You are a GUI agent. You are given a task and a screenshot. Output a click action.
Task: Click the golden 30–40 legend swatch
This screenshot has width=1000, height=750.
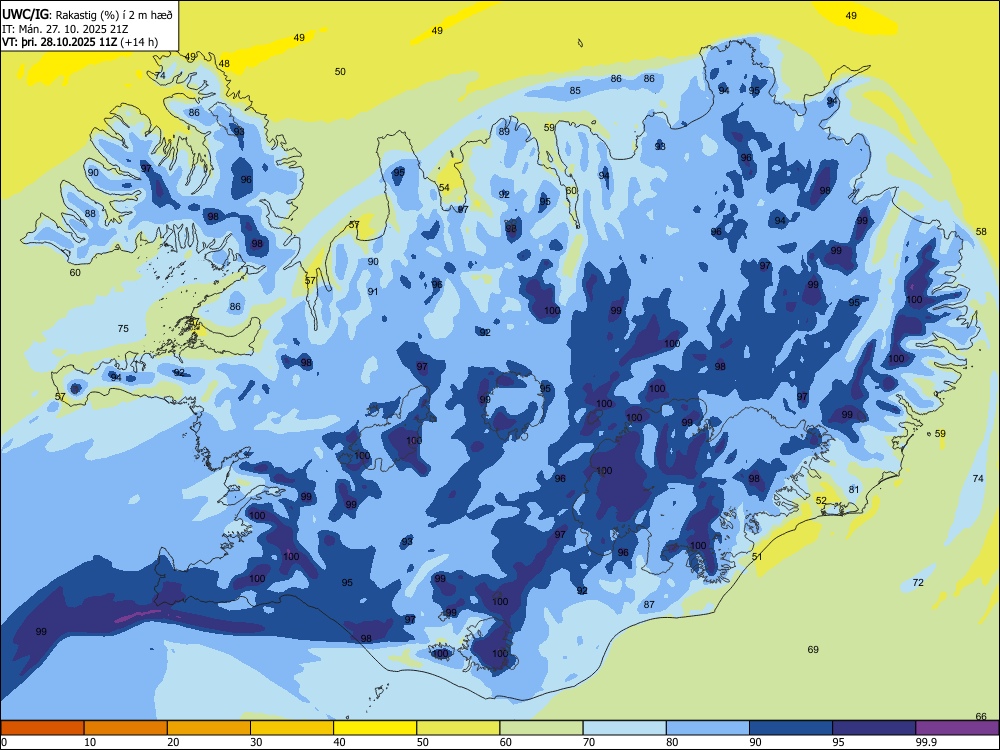292,728
